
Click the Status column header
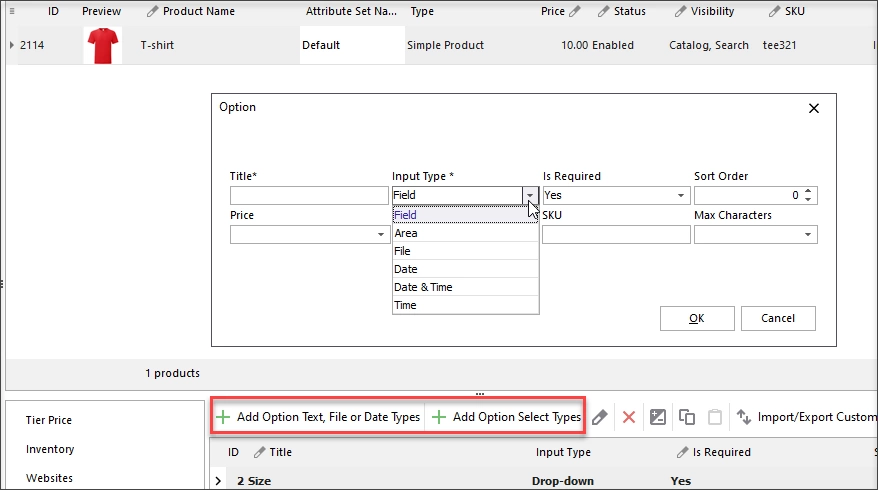629,11
